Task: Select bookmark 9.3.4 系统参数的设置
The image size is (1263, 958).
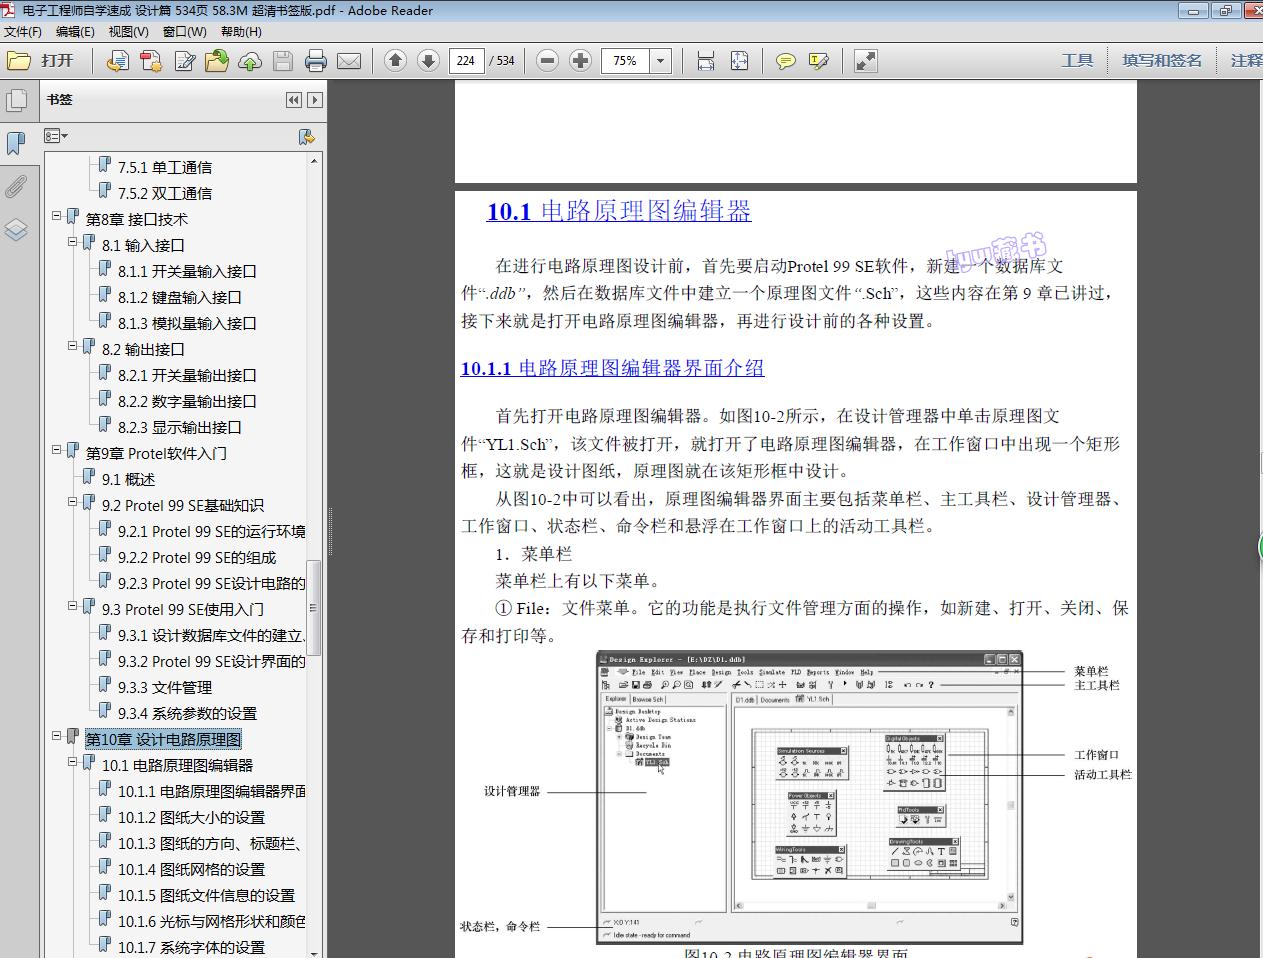Action: tap(187, 713)
